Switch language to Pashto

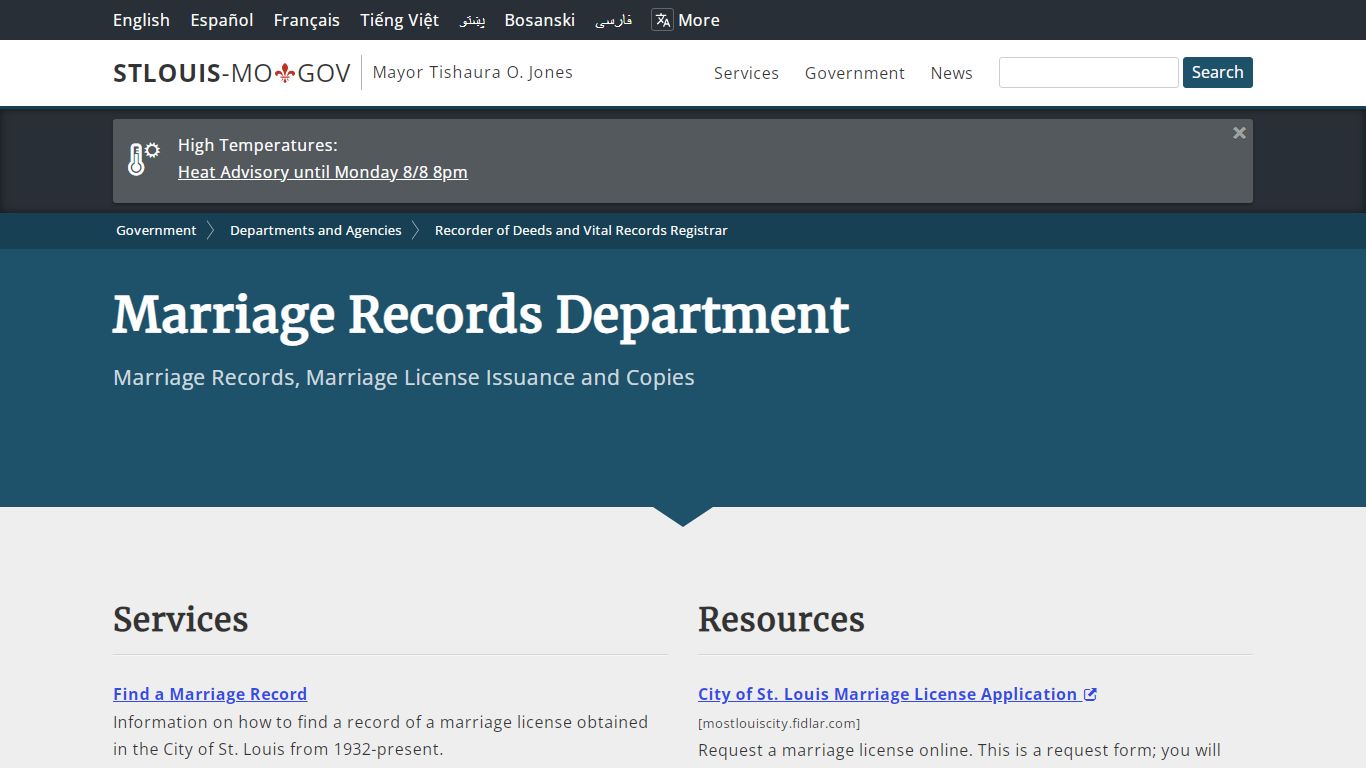click(472, 20)
